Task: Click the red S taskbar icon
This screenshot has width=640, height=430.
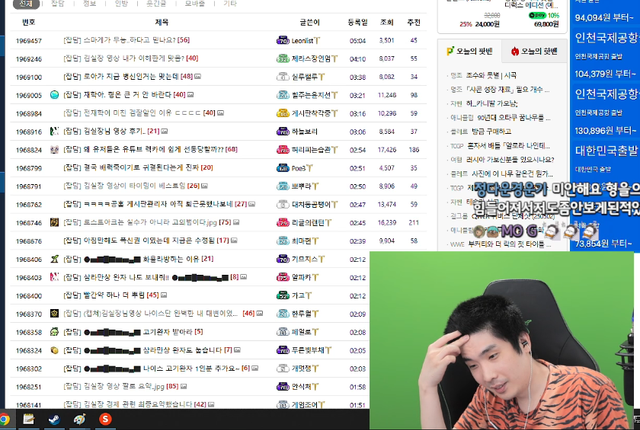Action: coord(105,419)
